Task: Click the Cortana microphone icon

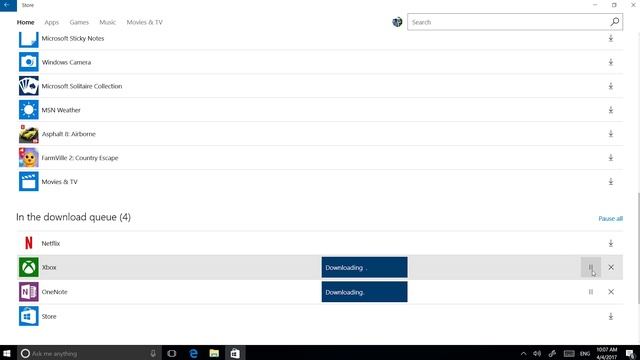Action: 153,353
